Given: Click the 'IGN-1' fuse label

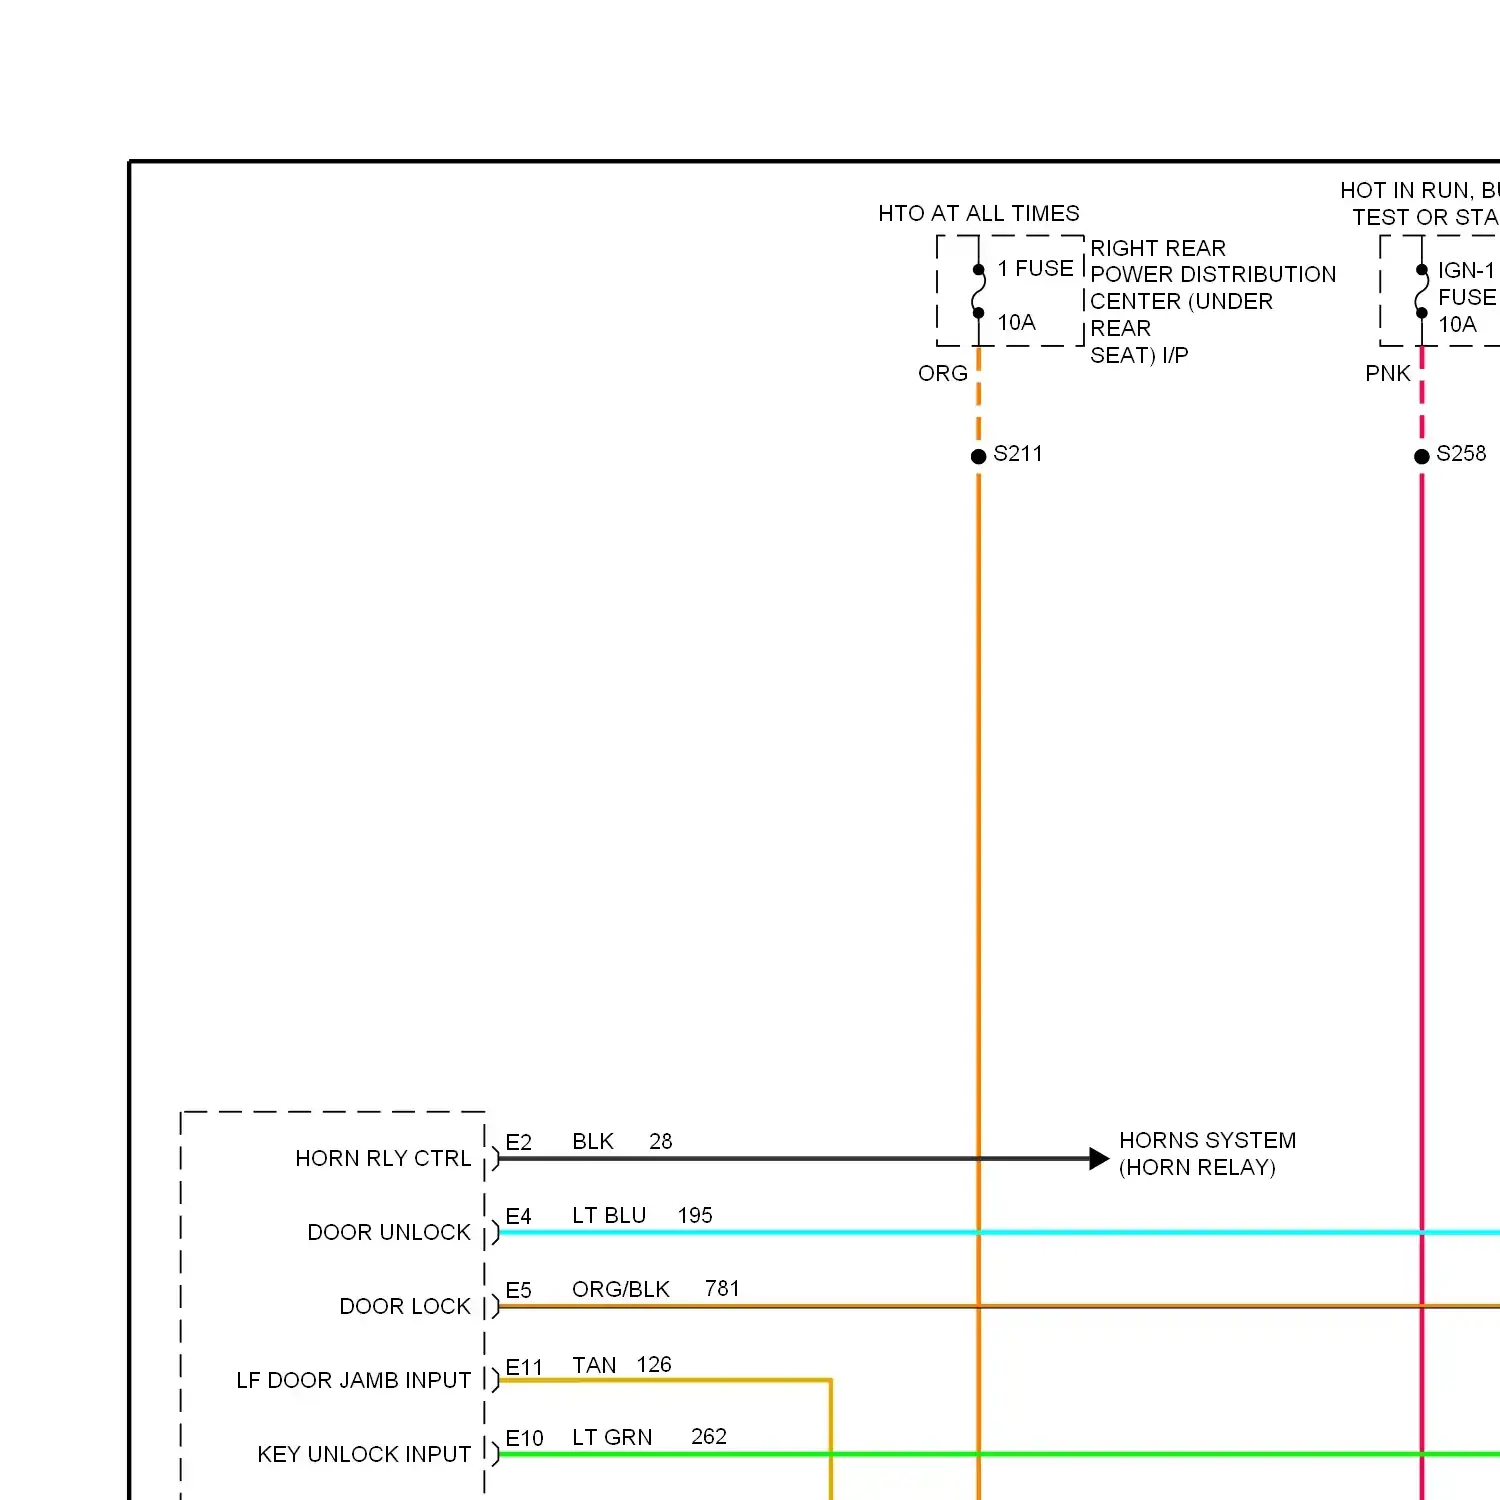Looking at the screenshot, I should point(1466,270).
